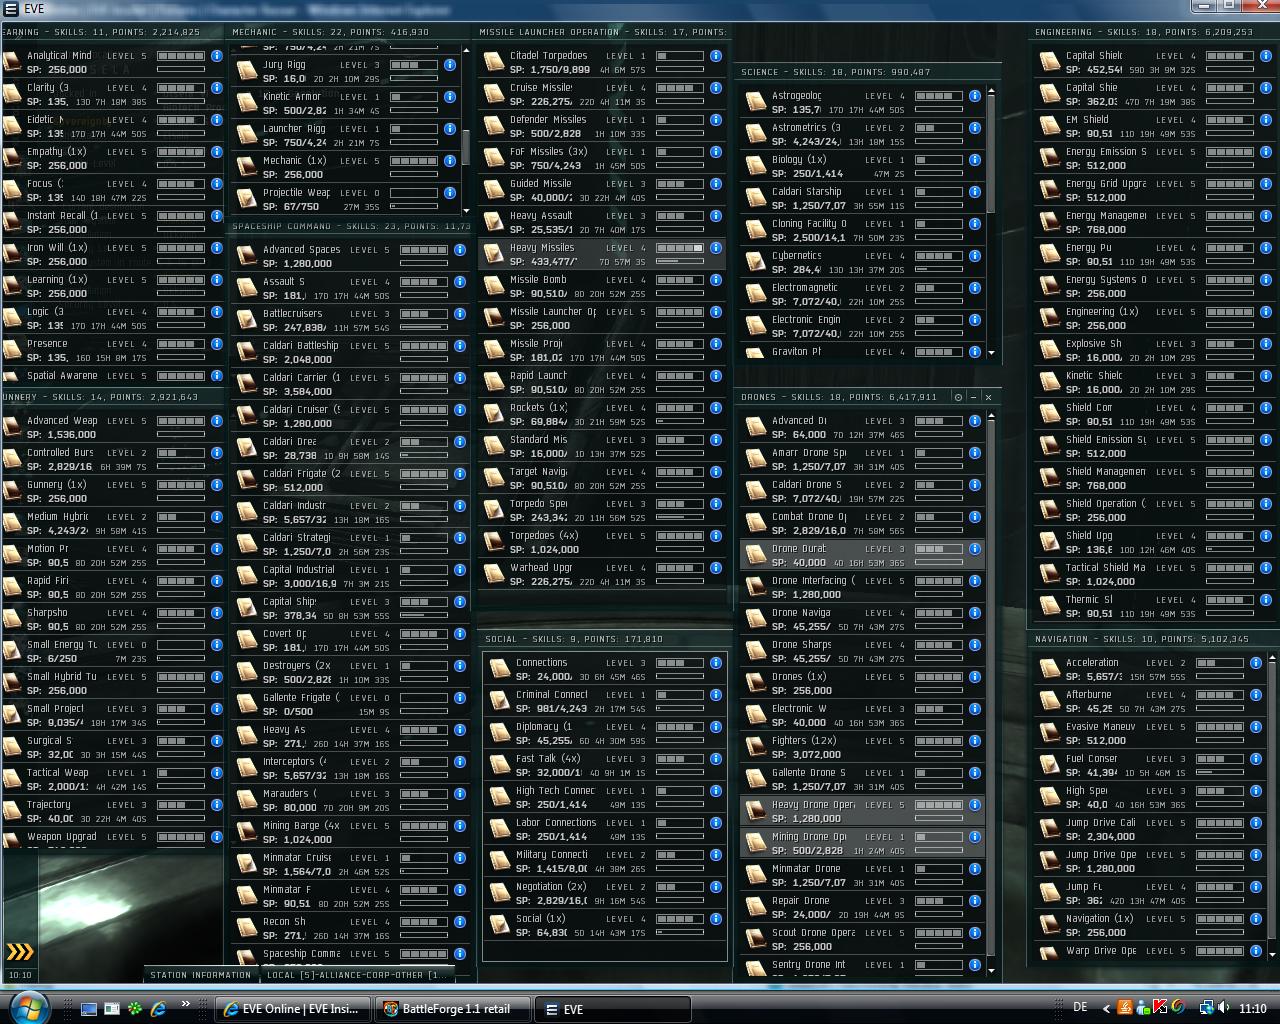The width and height of the screenshot is (1280, 1024).
Task: Click the Show Desktop quick launch icon
Action: pyautogui.click(x=89, y=1009)
